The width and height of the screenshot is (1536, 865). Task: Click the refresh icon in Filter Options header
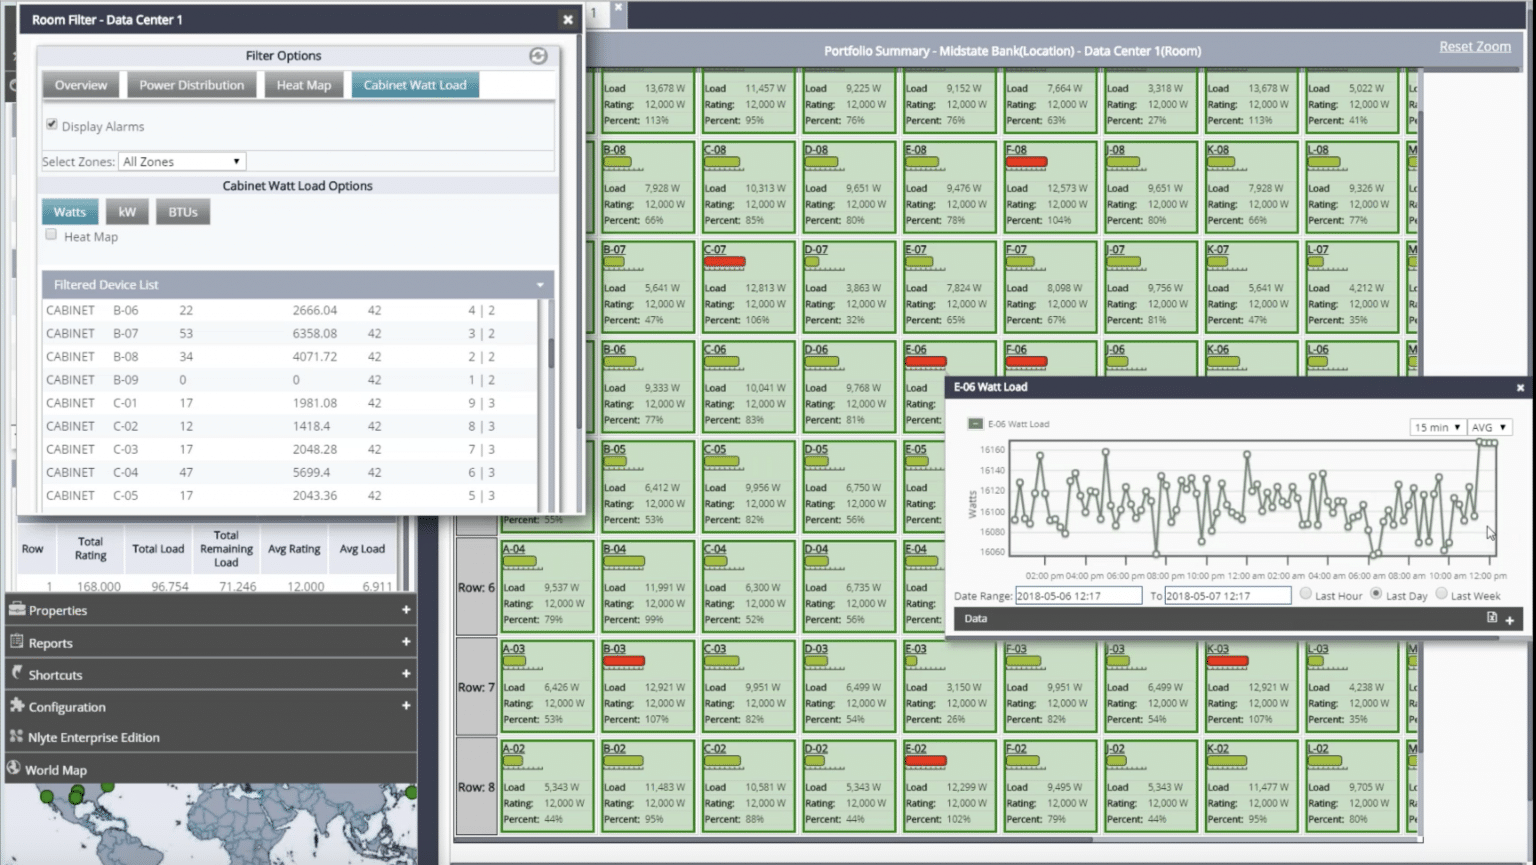(x=538, y=56)
